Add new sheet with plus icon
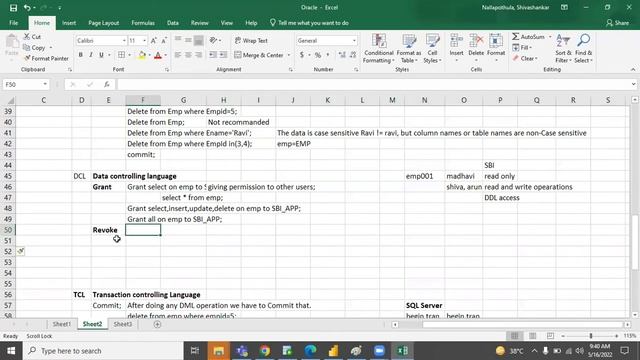This screenshot has height=360, width=640. (157, 324)
